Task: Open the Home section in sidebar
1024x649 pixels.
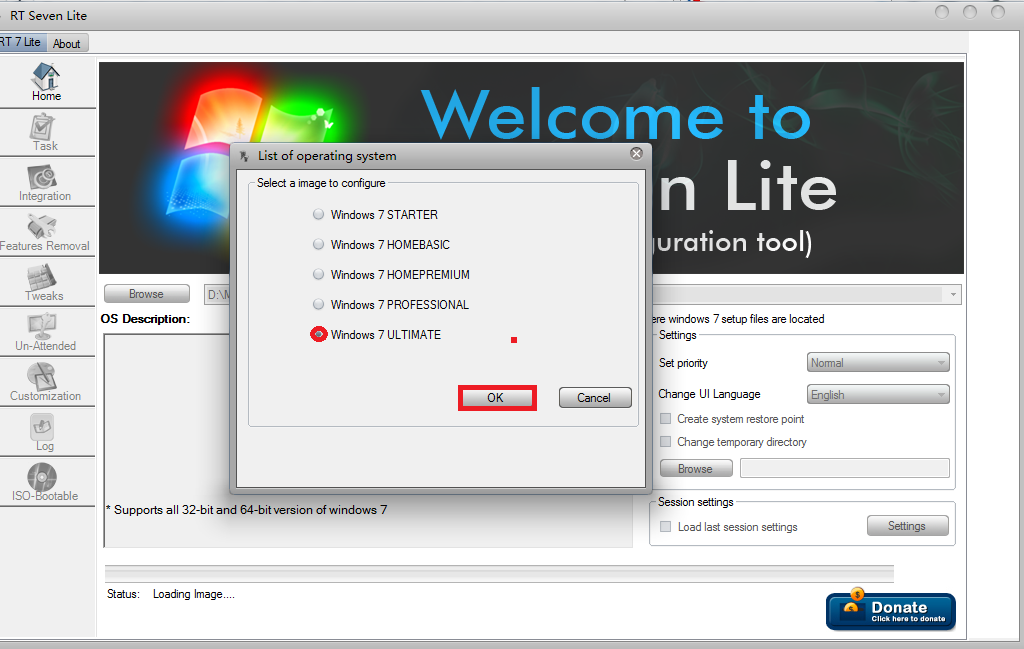Action: pos(46,82)
